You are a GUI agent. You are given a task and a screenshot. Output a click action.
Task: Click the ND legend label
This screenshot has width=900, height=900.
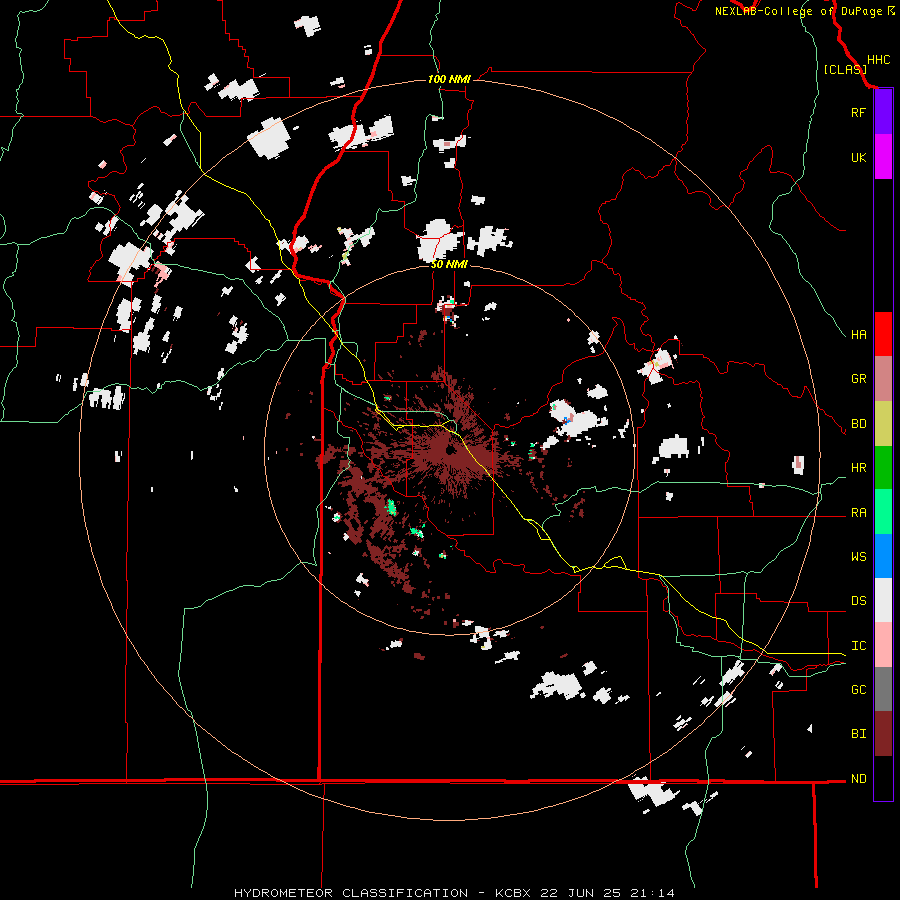coord(858,779)
